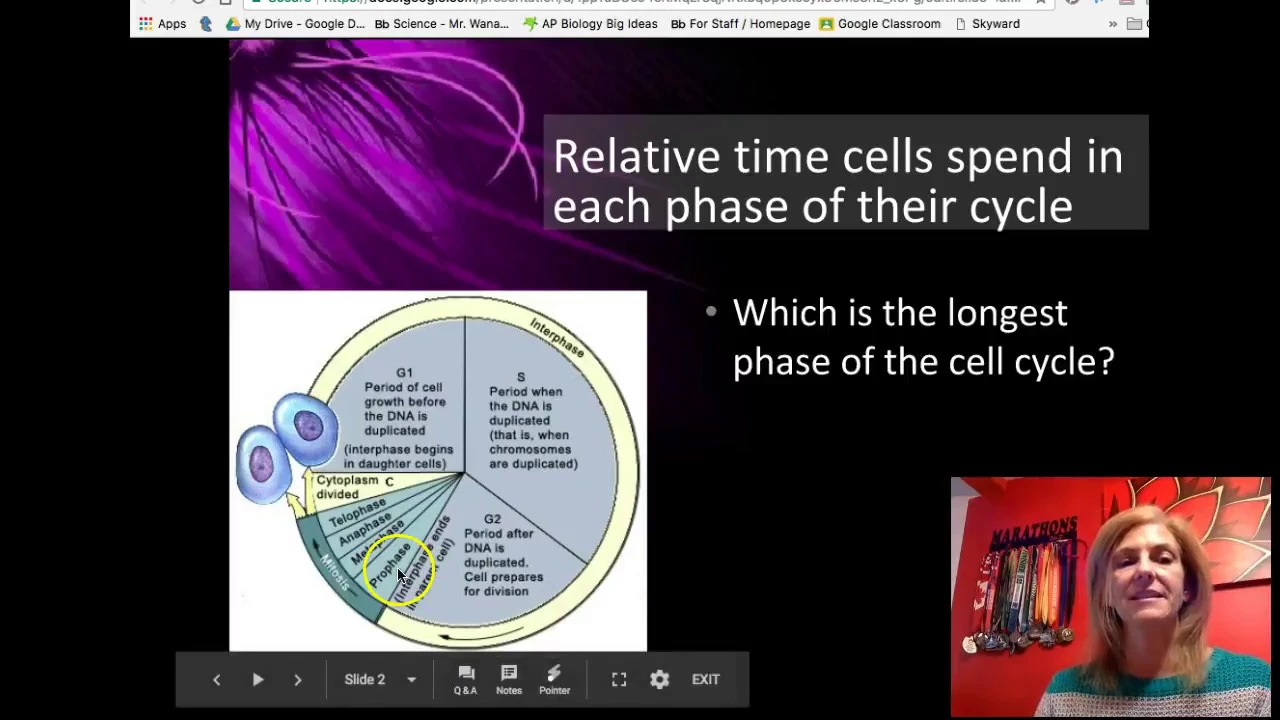This screenshot has height=720, width=1280.
Task: Click the S phase label in diagram
Action: tap(520, 377)
